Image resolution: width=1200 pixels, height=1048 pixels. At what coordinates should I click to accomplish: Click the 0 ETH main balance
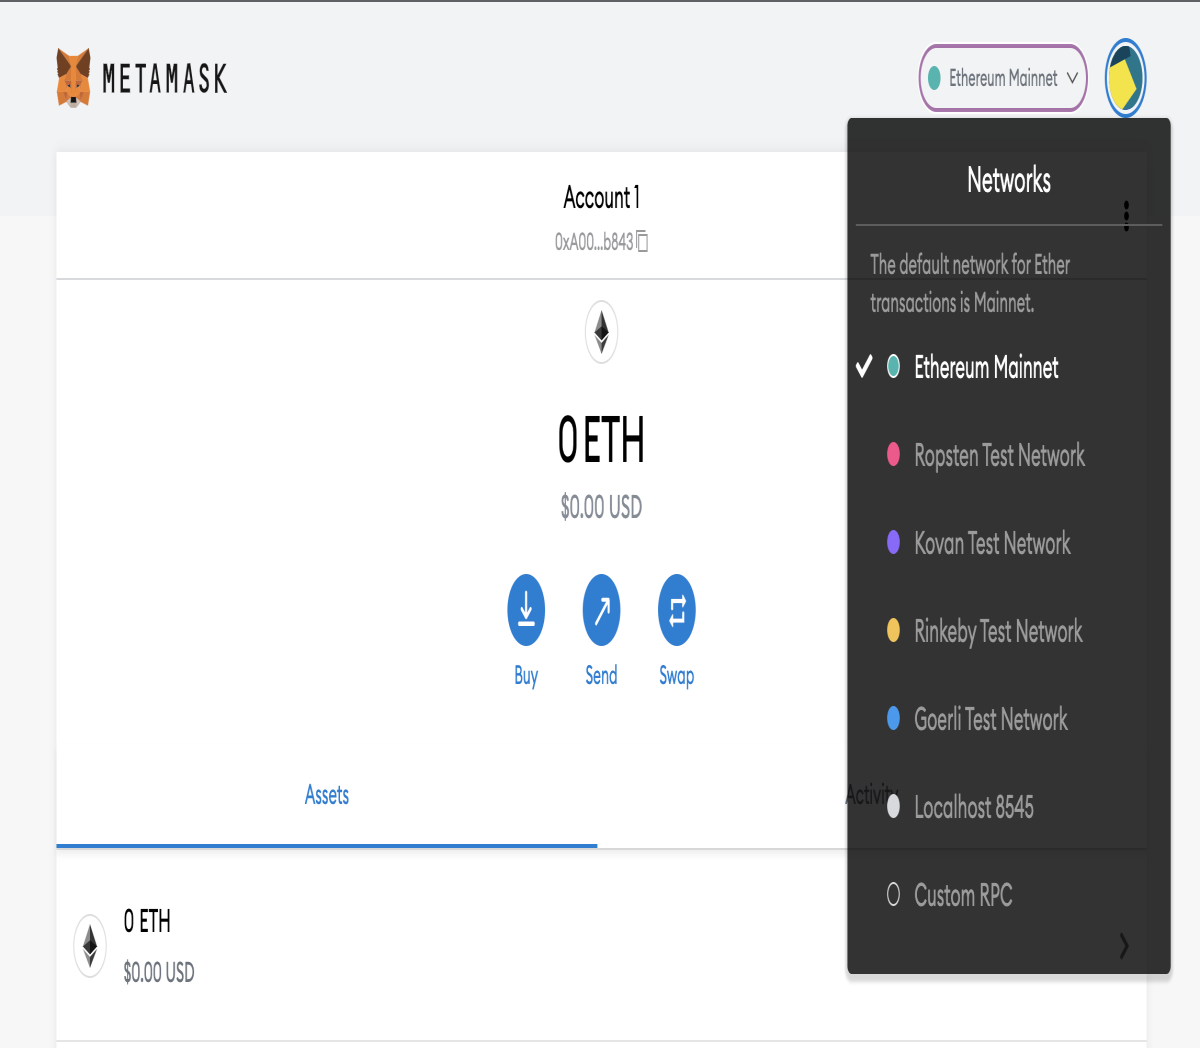click(601, 440)
